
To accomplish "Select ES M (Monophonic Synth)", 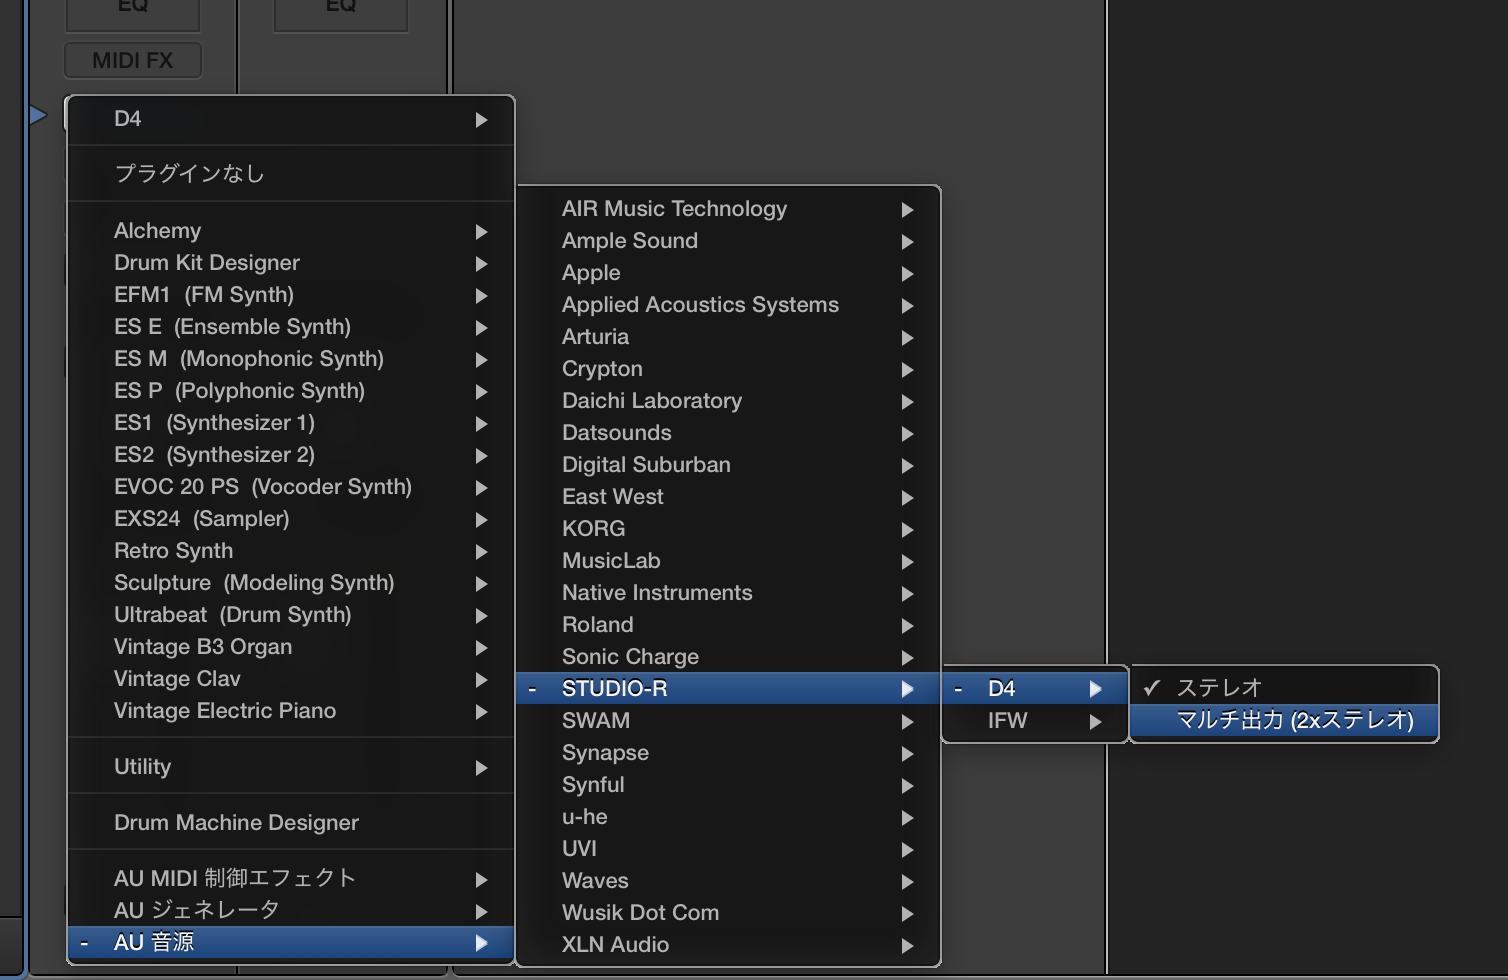I will [291, 359].
